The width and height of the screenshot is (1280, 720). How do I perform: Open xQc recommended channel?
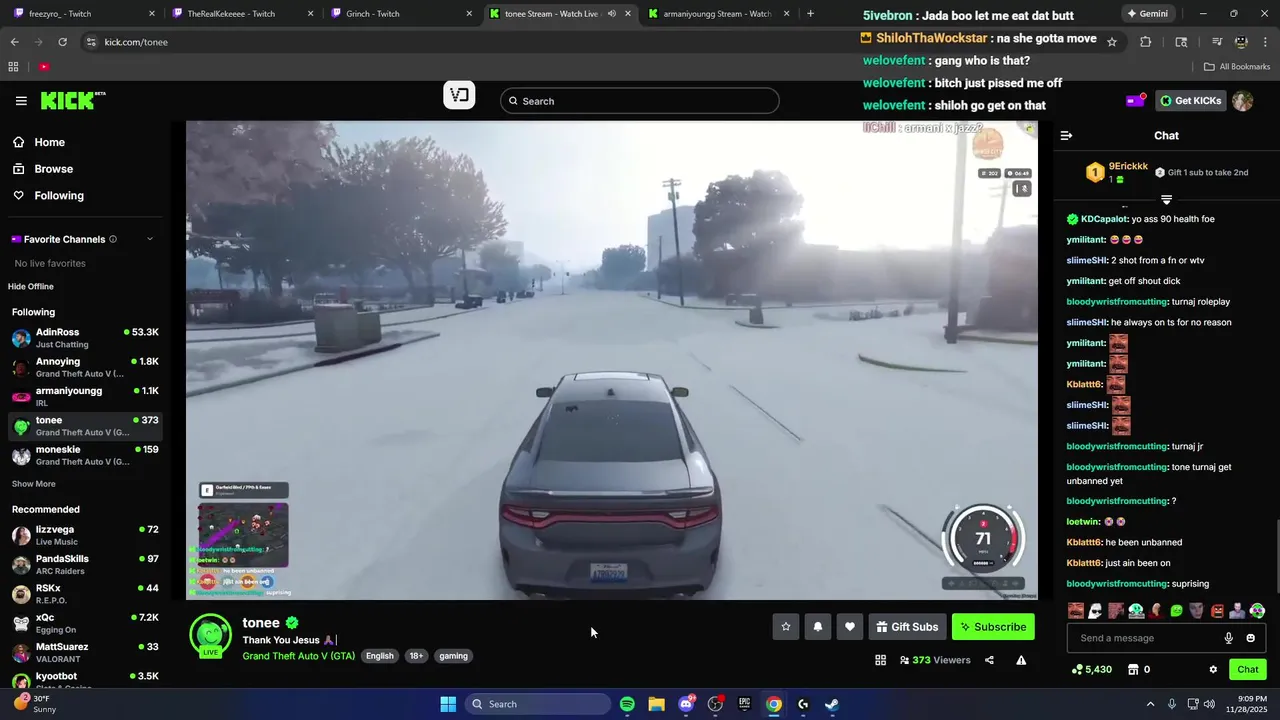coord(85,624)
